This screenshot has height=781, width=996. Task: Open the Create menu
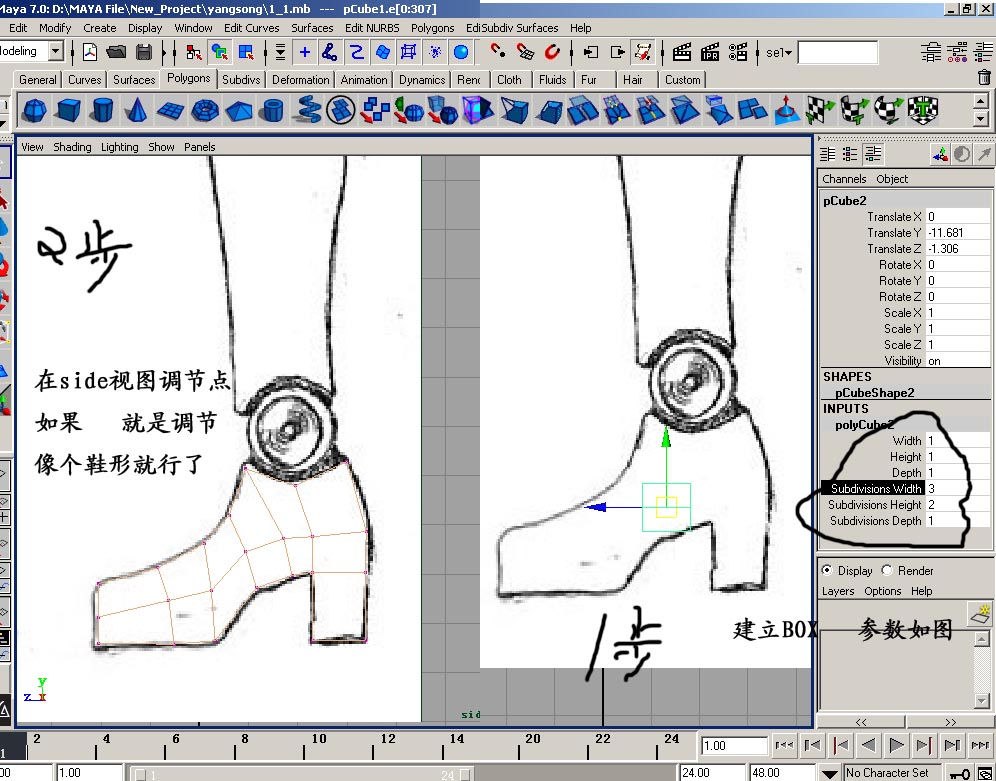coord(100,28)
